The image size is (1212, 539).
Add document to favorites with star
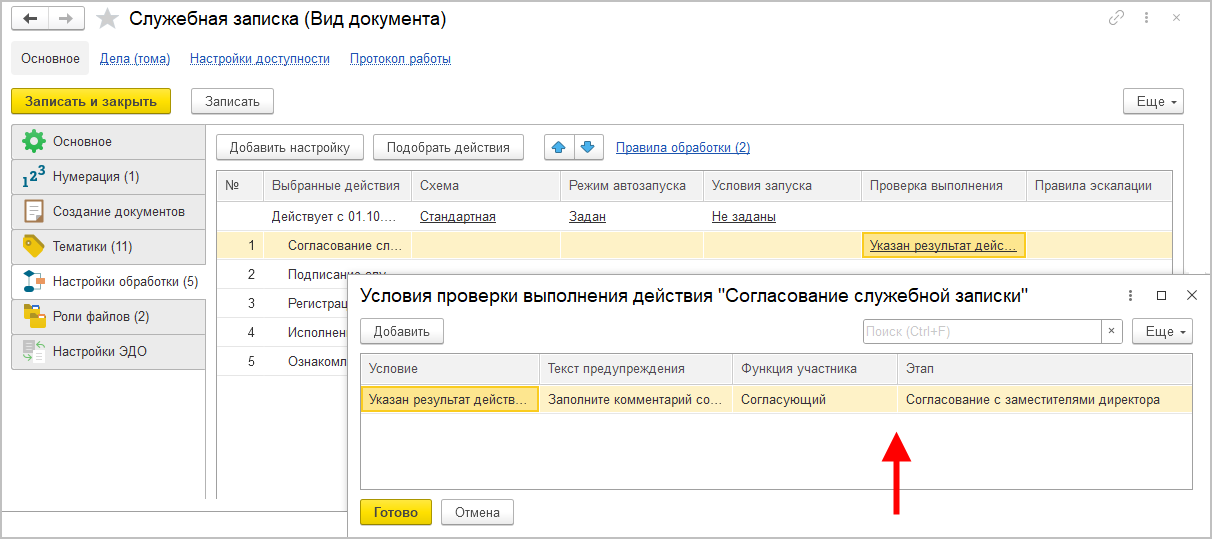108,19
